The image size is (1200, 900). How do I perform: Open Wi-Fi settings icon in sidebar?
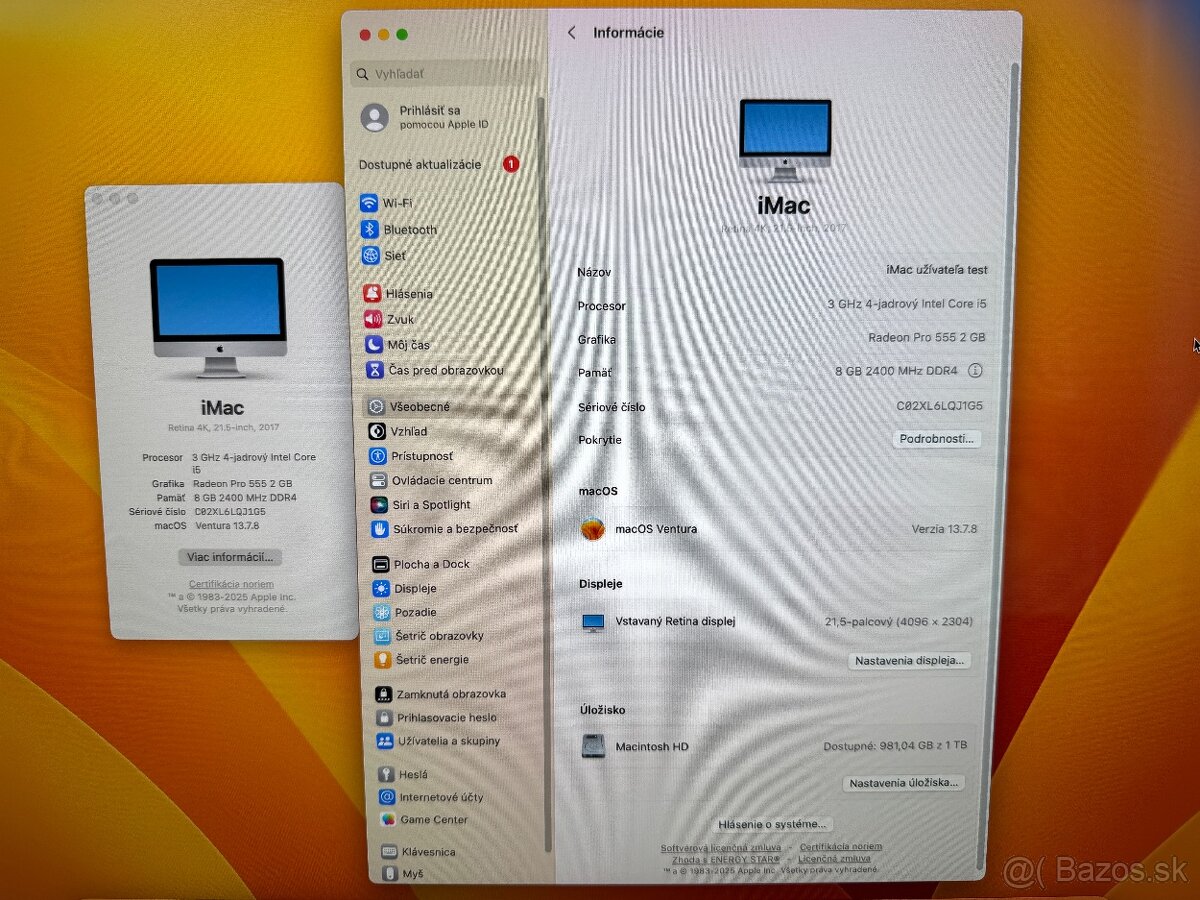pos(370,203)
